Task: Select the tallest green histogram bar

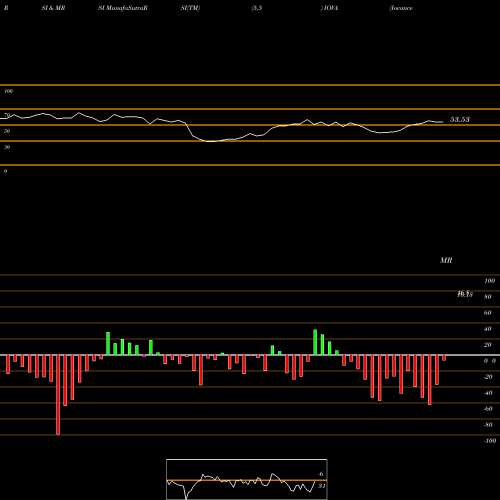Action: click(315, 342)
